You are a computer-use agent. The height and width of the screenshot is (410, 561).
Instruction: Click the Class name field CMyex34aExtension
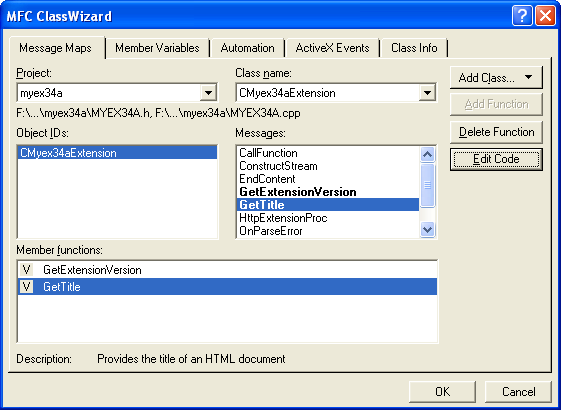(x=336, y=93)
